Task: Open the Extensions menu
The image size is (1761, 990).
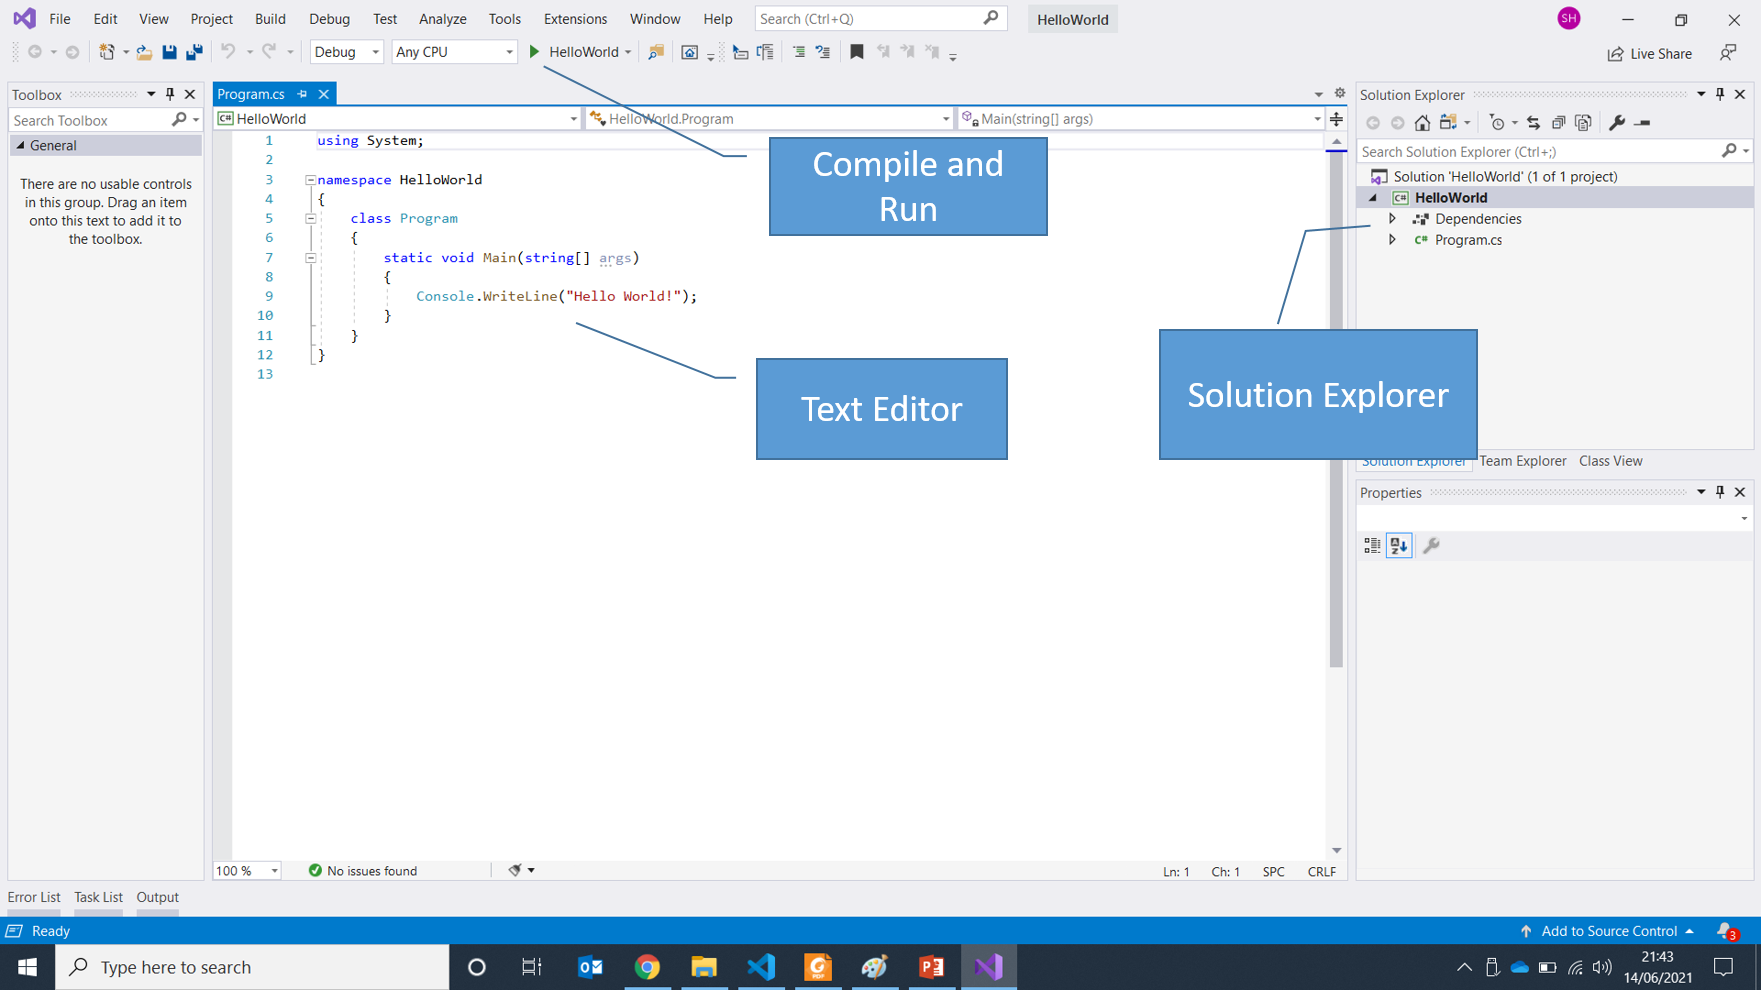Action: pyautogui.click(x=575, y=19)
